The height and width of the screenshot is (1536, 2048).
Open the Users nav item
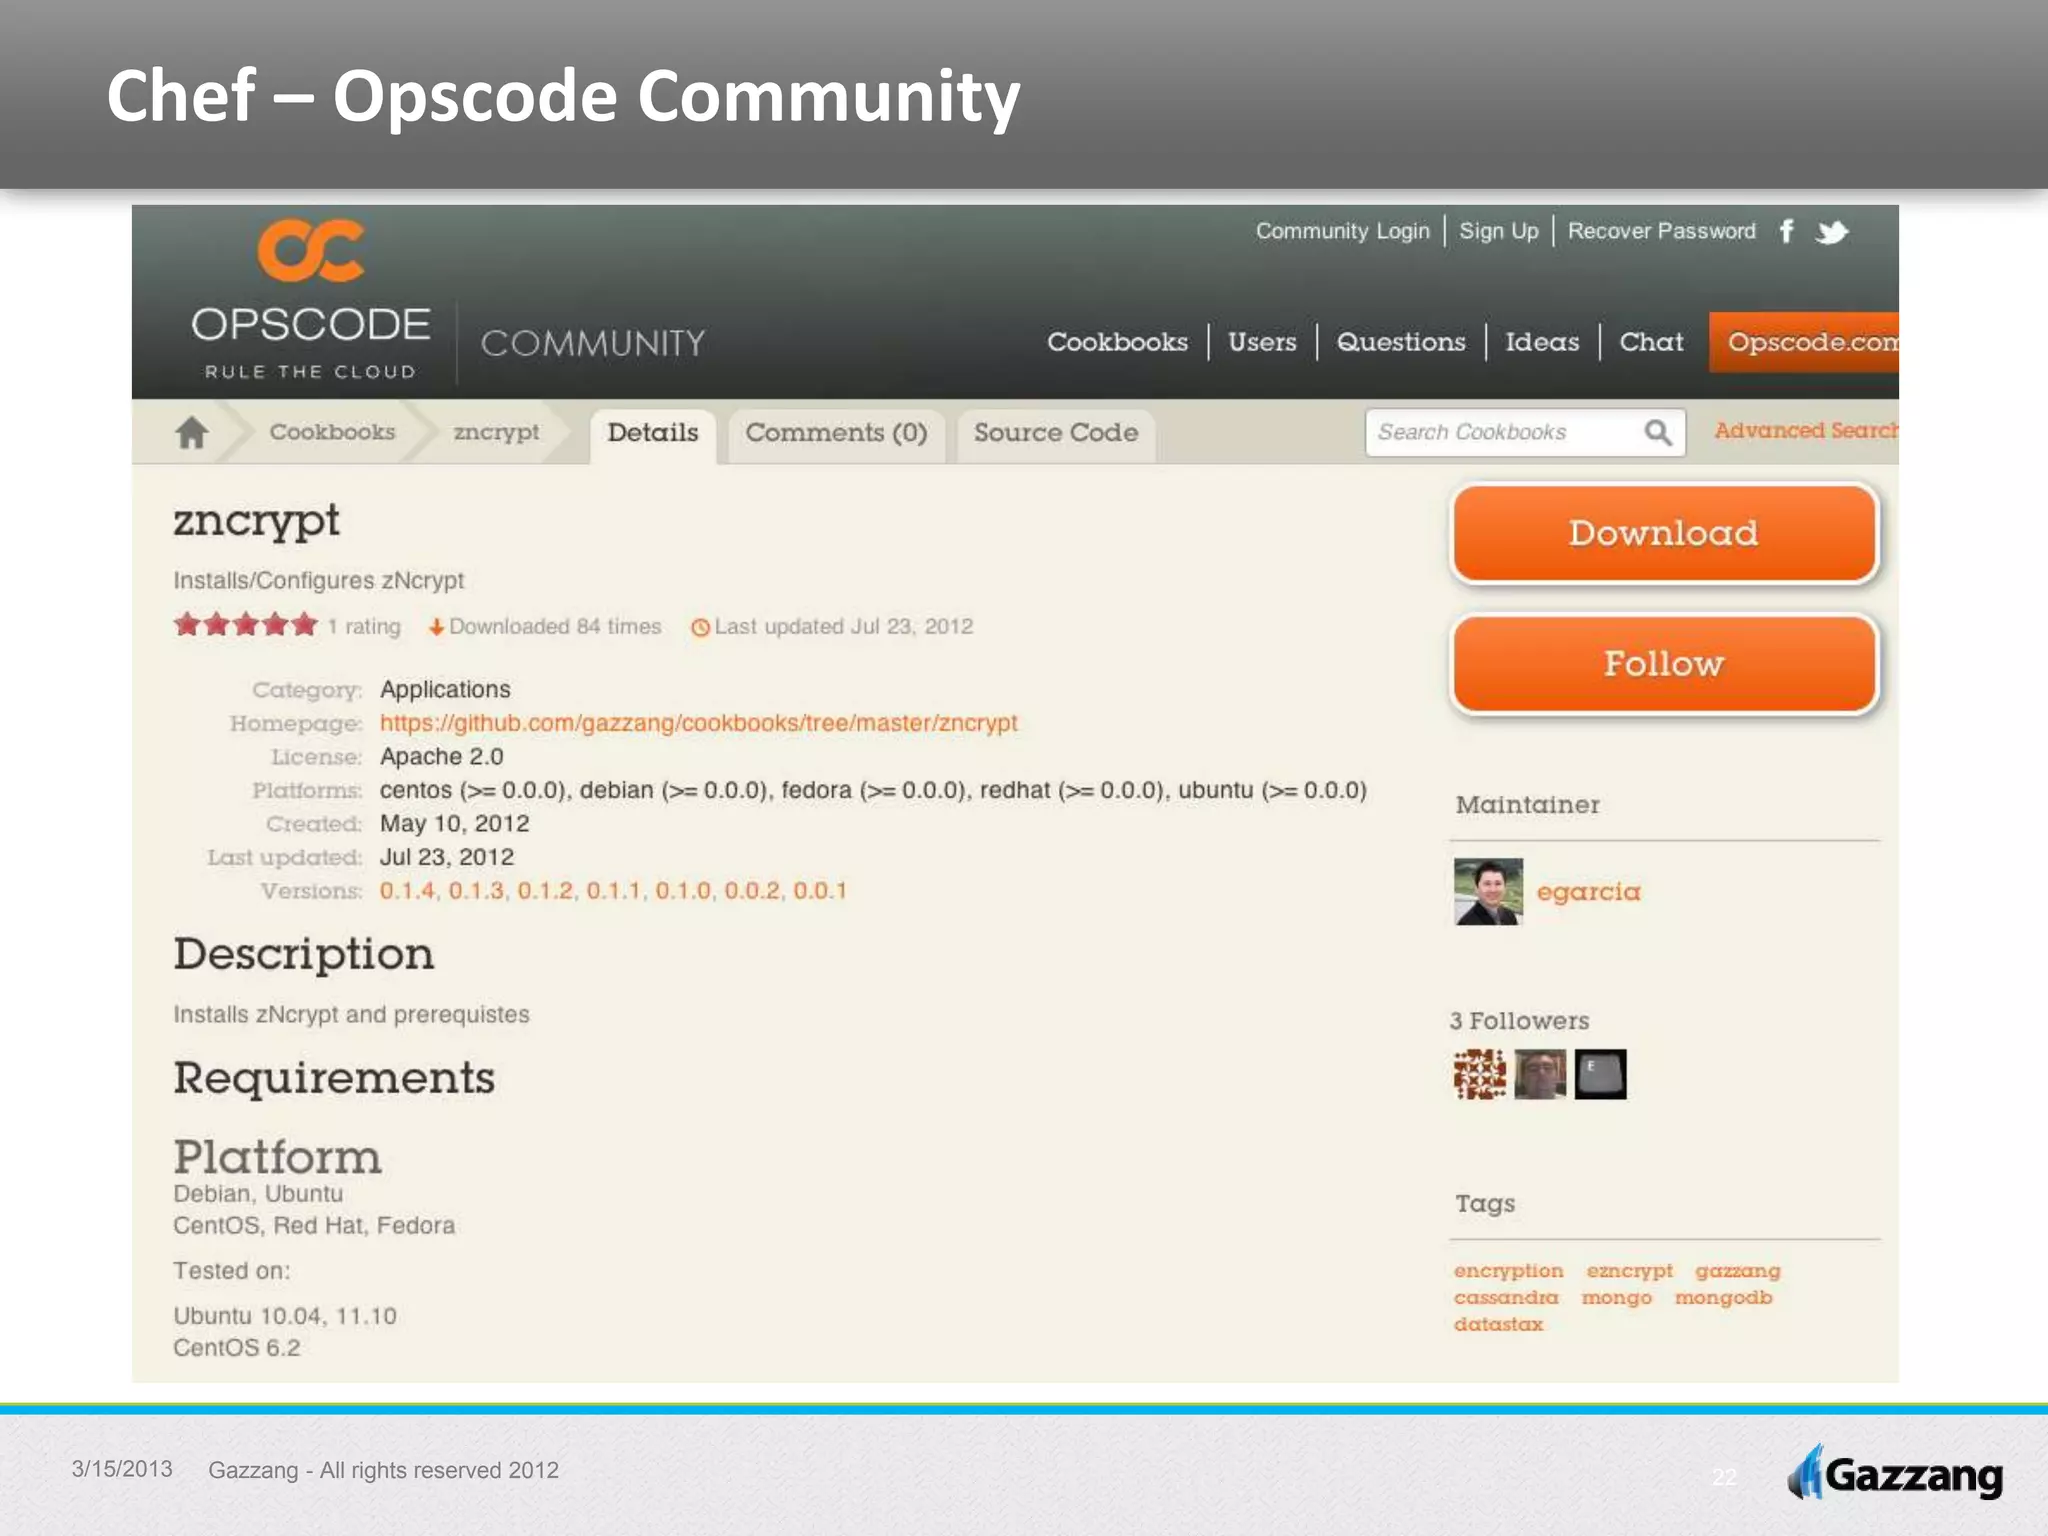click(x=1262, y=342)
